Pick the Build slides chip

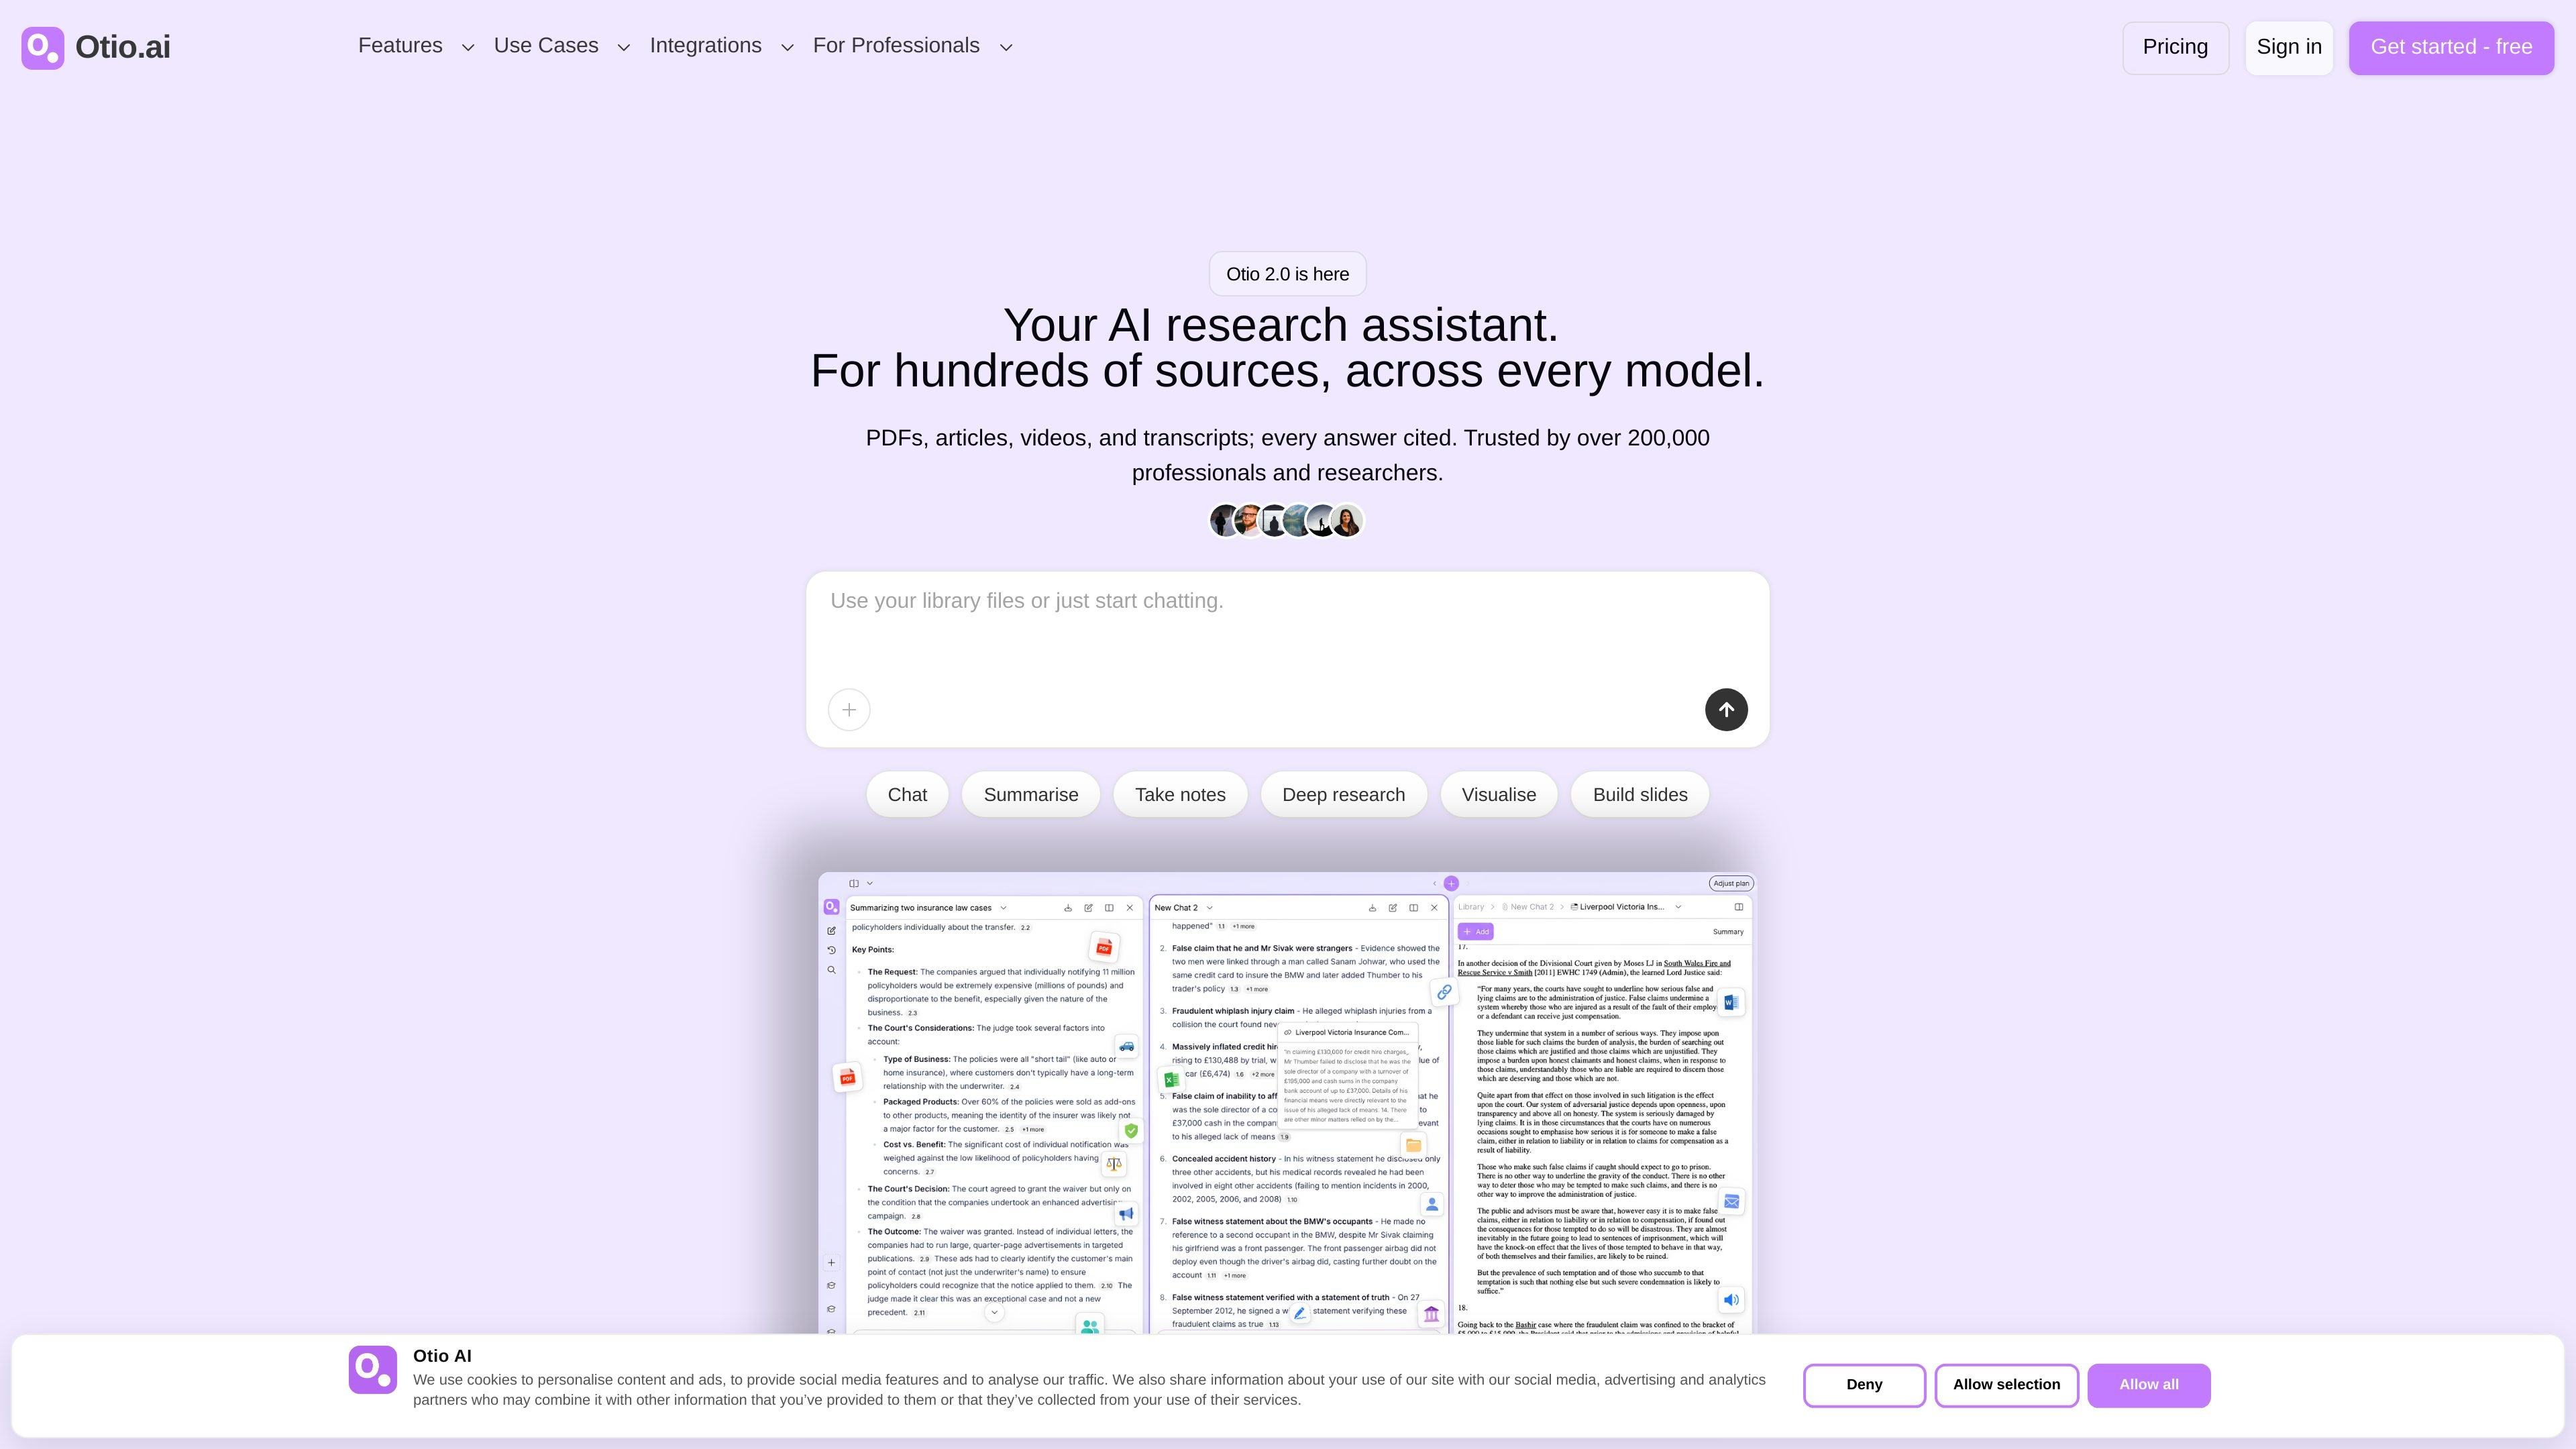1640,795
